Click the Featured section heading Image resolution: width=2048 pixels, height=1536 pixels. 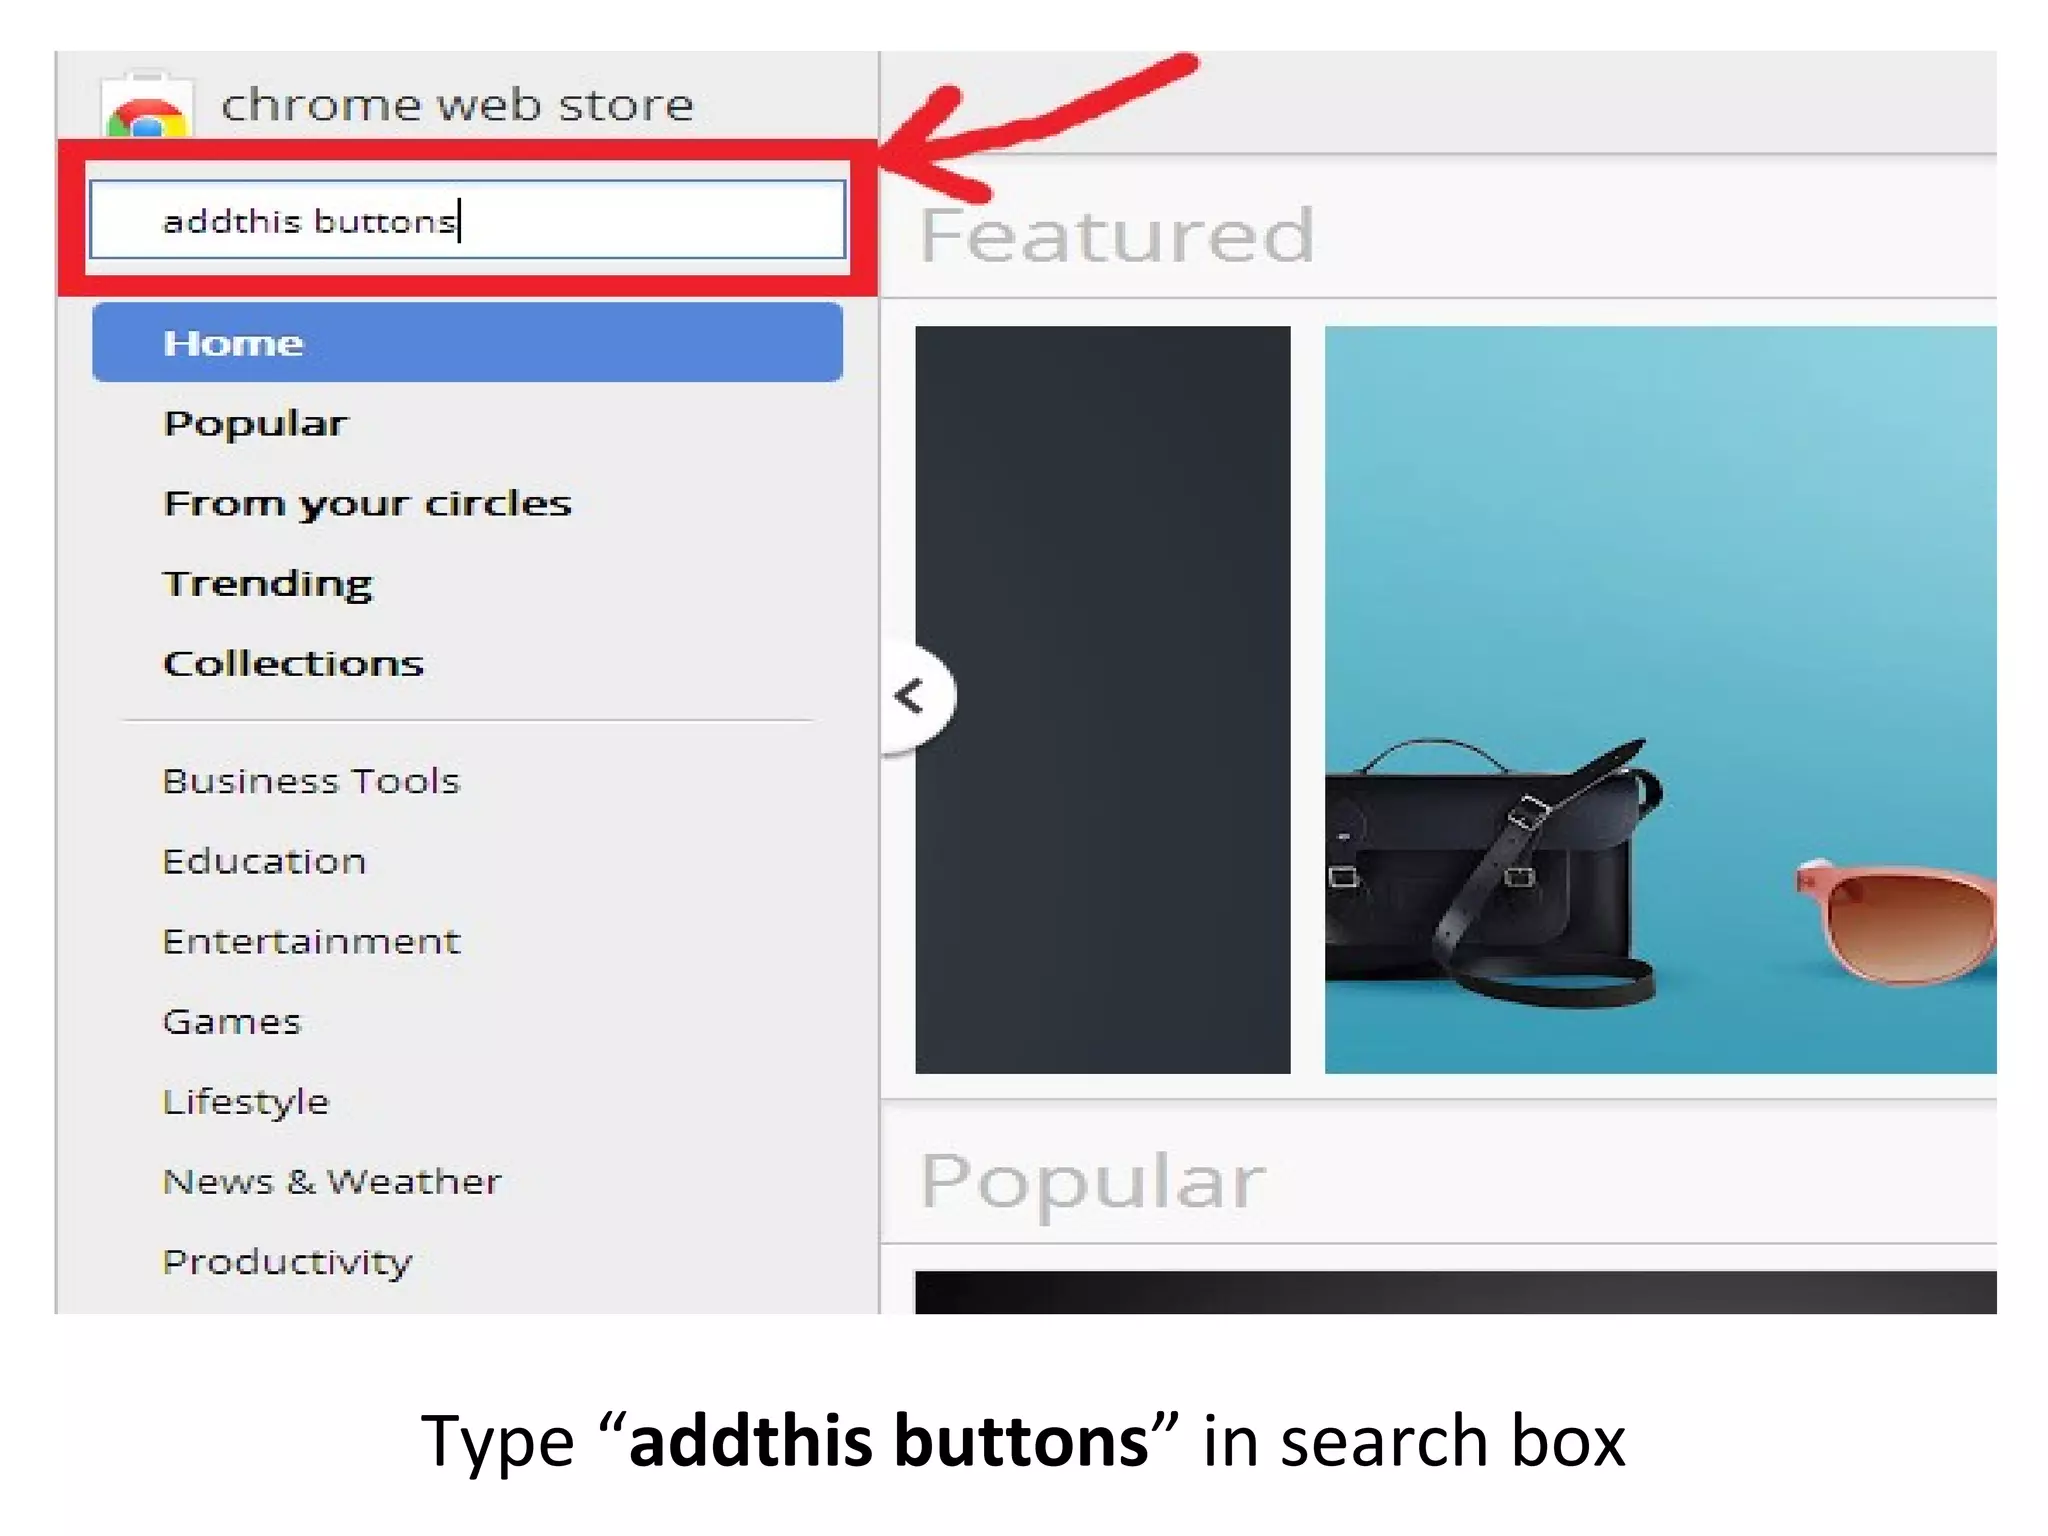(x=1116, y=235)
